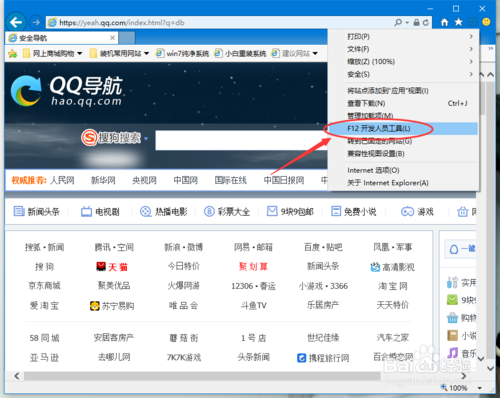
Task: Click the address bar URL field
Action: coord(220,23)
